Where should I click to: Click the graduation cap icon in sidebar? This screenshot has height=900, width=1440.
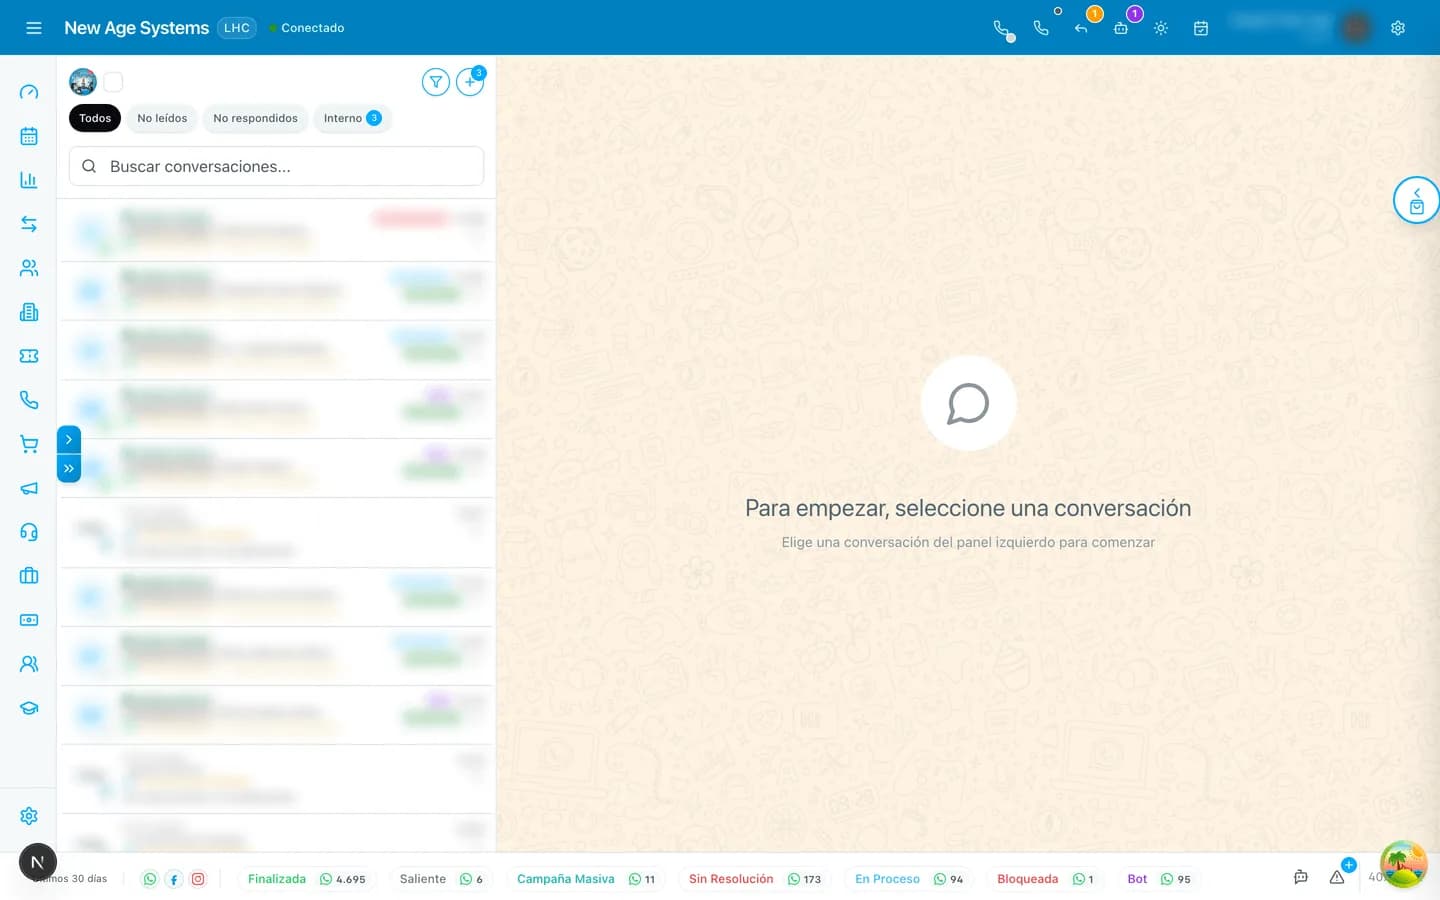29,708
